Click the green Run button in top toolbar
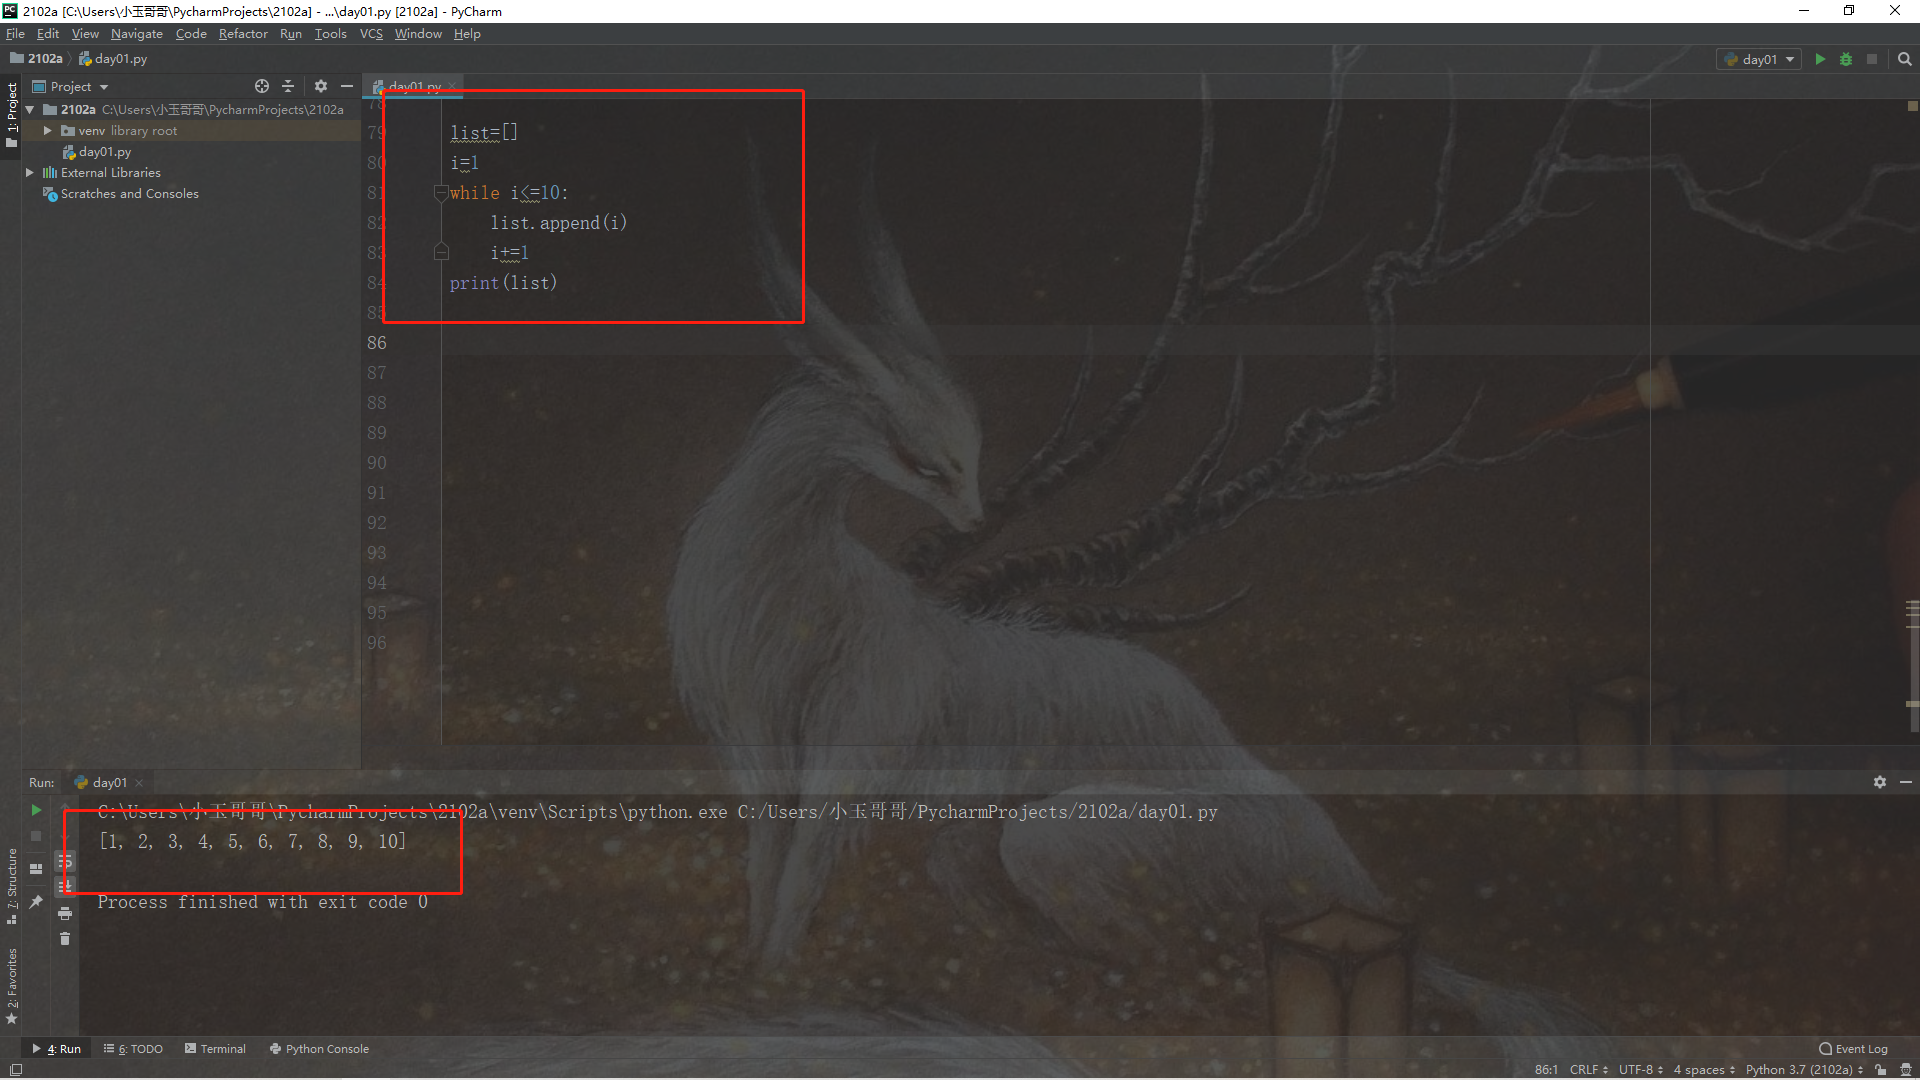The image size is (1920, 1080). point(1820,59)
